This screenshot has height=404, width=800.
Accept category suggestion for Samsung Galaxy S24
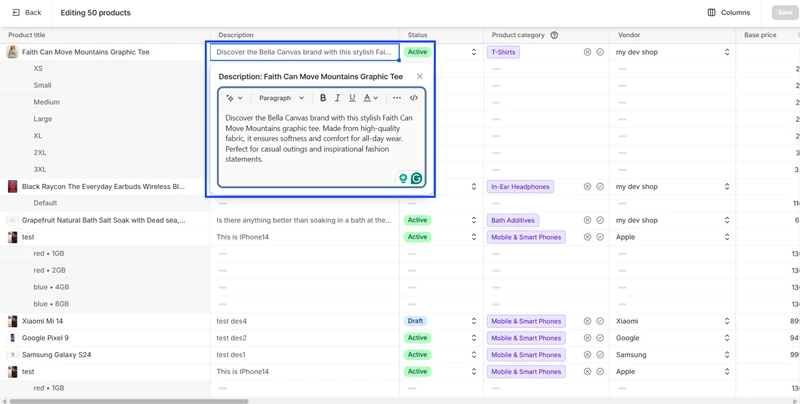click(600, 355)
